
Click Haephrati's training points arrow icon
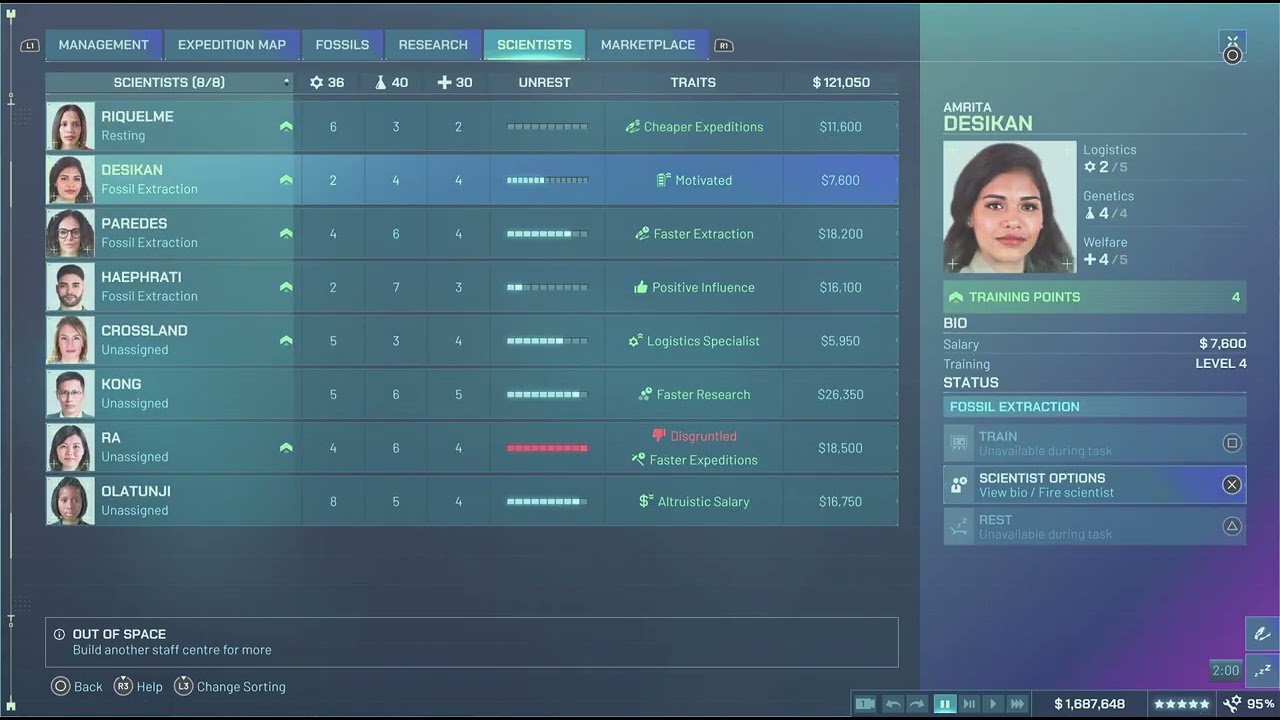286,287
